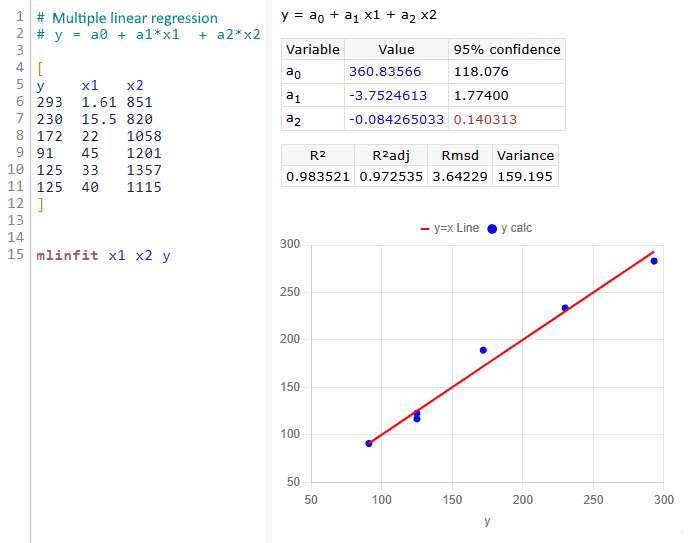Click the "R²adj" column header
The height and width of the screenshot is (543, 692).
[391, 155]
